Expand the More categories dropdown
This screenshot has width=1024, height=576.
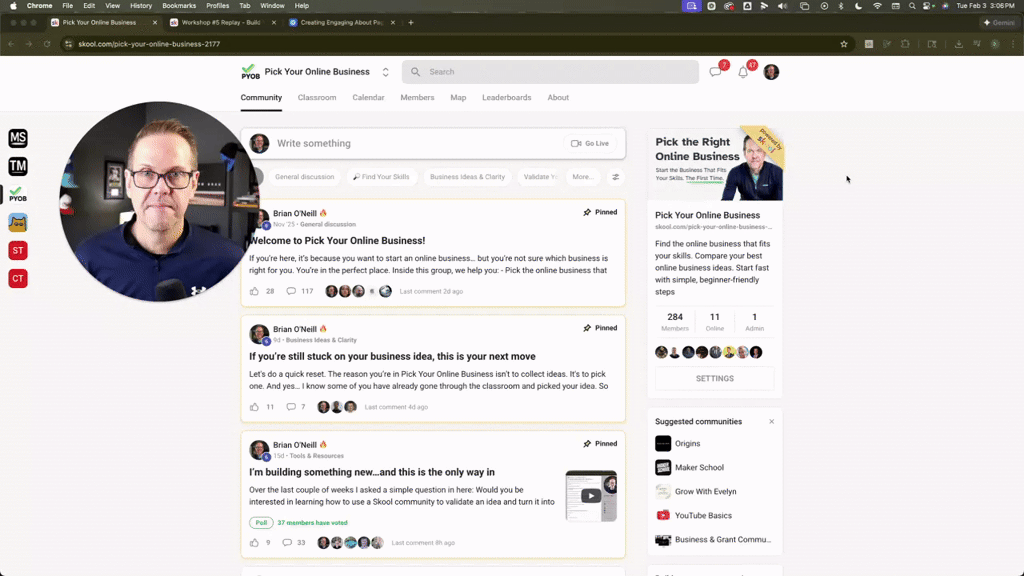[583, 176]
